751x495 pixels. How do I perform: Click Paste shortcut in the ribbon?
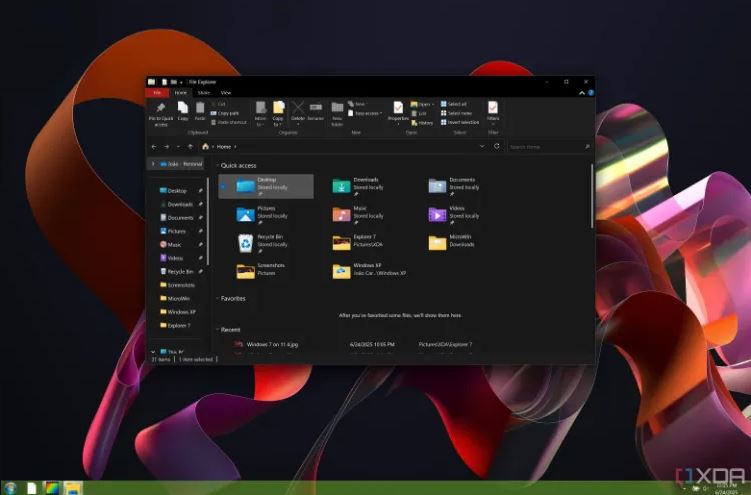(x=228, y=122)
